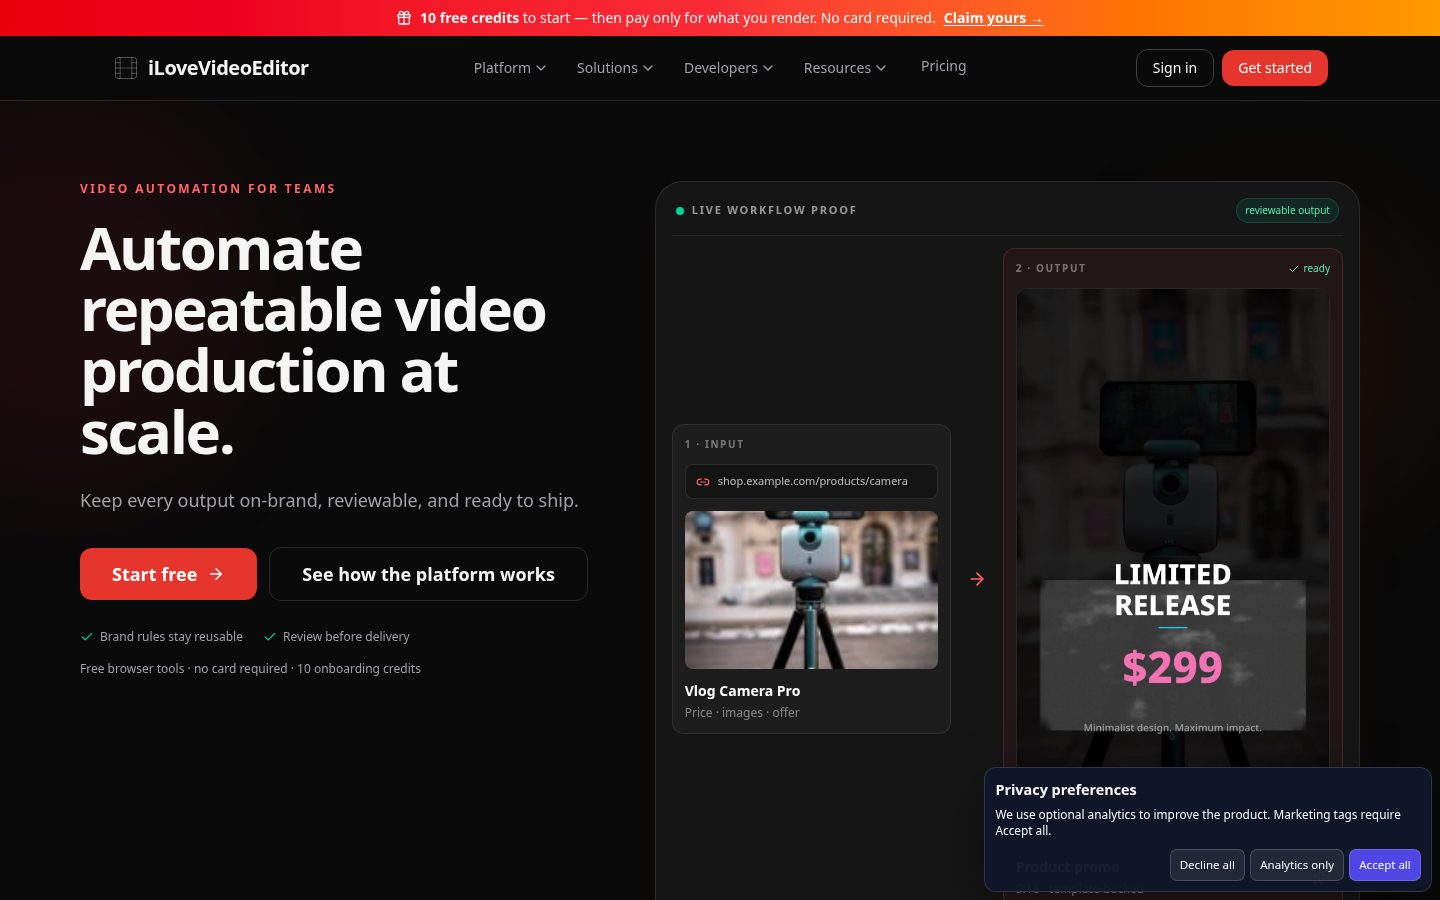Click the Start free button
The image size is (1440, 900).
click(168, 574)
